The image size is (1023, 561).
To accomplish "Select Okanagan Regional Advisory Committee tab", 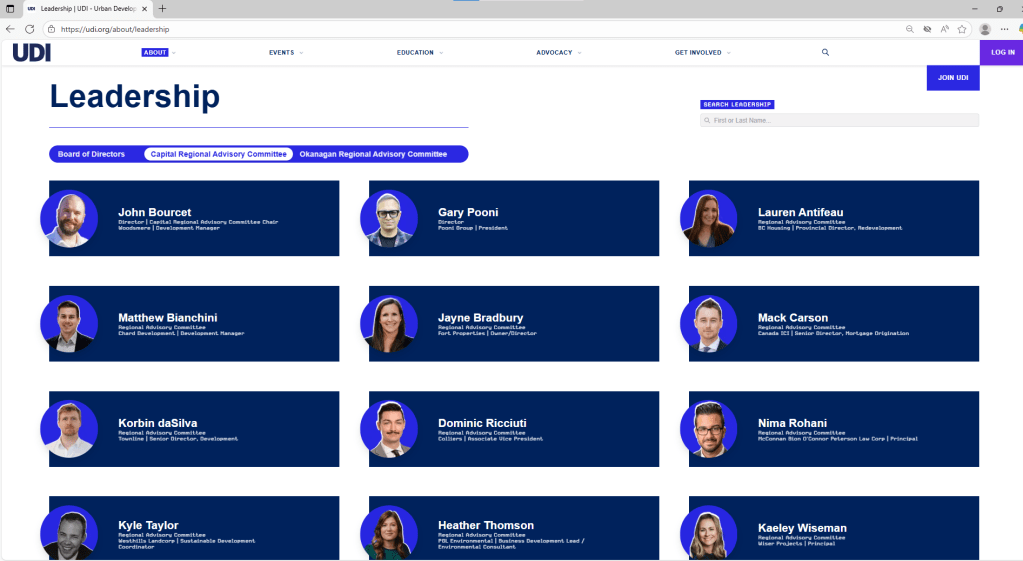I will pos(373,154).
